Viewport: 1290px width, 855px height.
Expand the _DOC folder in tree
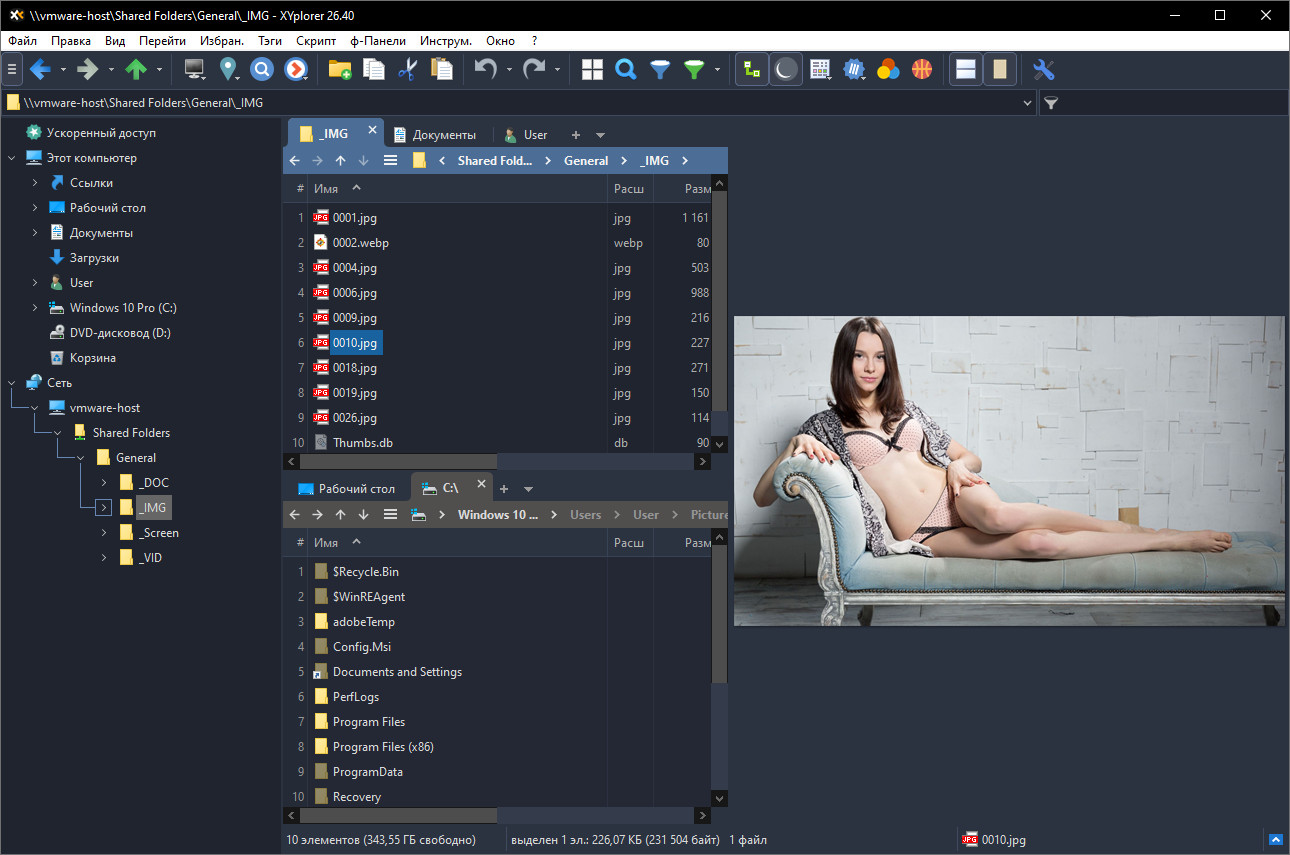(104, 483)
